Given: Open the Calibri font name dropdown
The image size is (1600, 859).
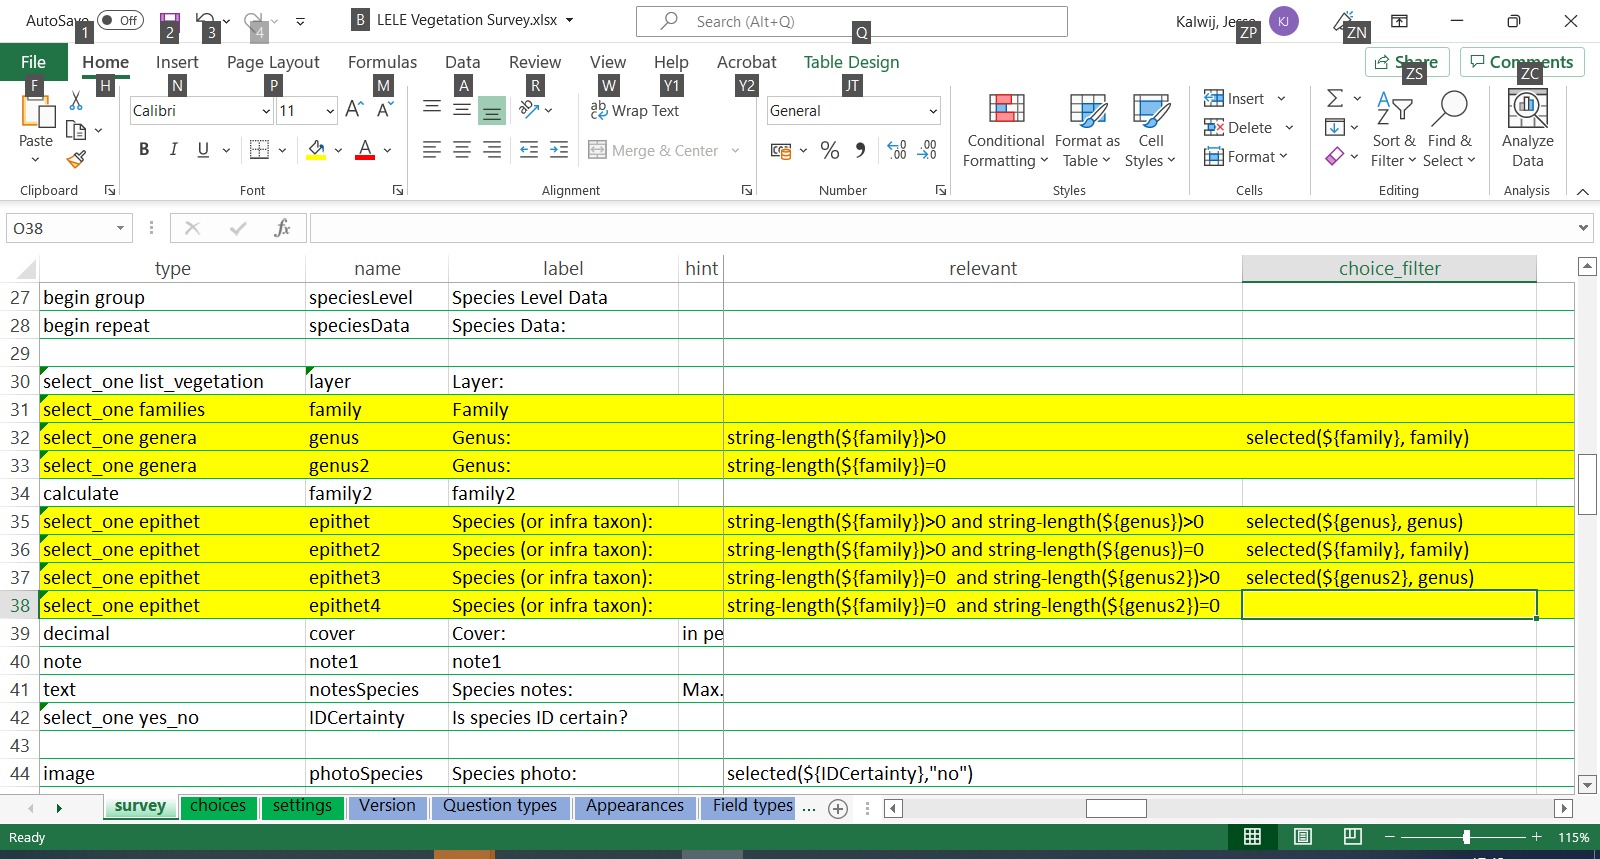Looking at the screenshot, I should (x=266, y=111).
